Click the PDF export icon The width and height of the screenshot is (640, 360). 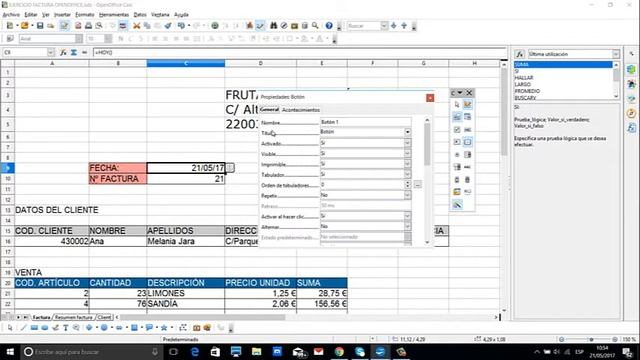pyautogui.click(x=78, y=26)
